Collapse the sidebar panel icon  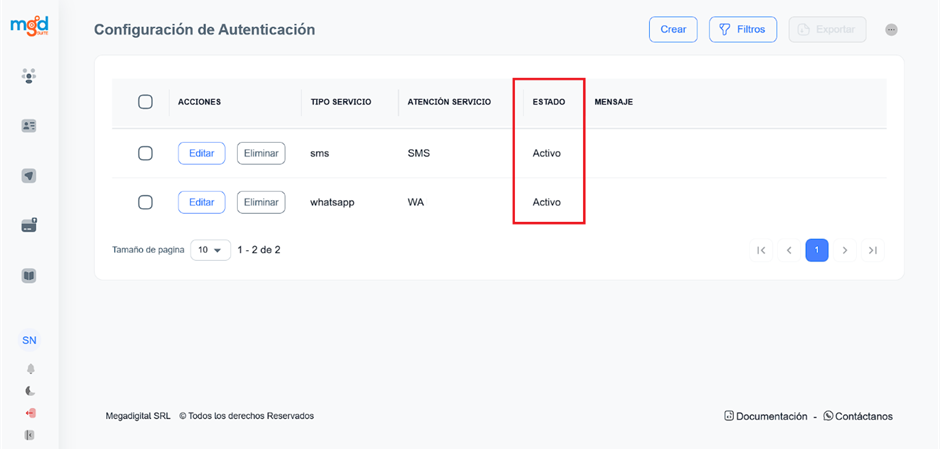30,435
